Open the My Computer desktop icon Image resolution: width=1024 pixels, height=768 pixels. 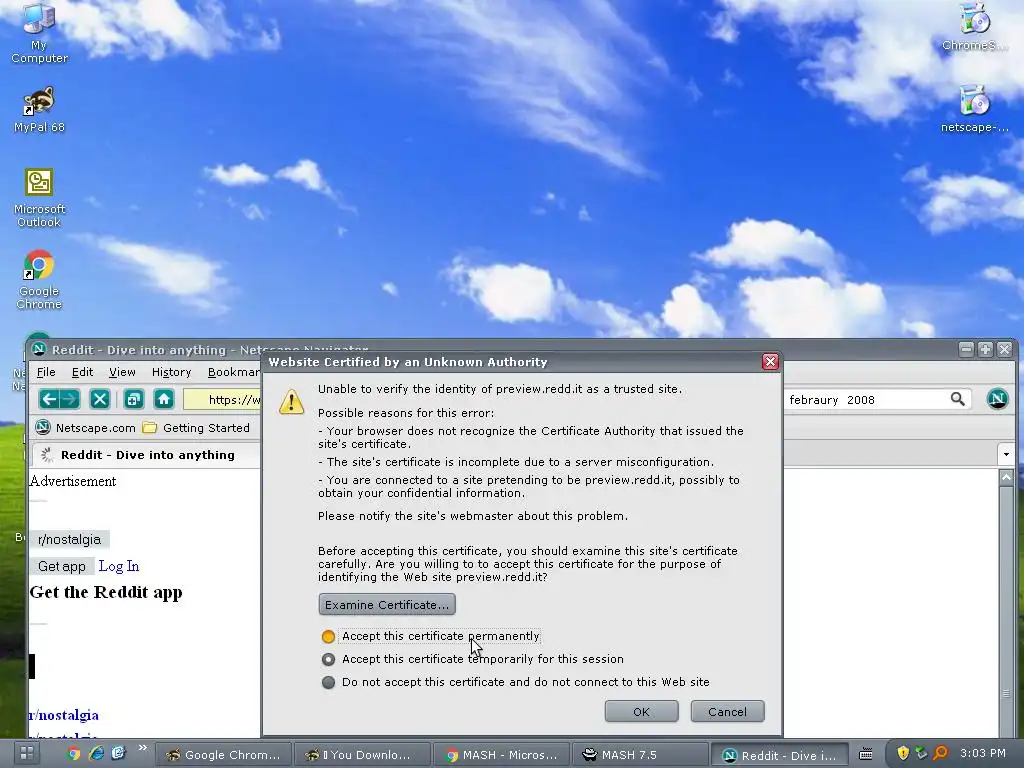tap(39, 33)
